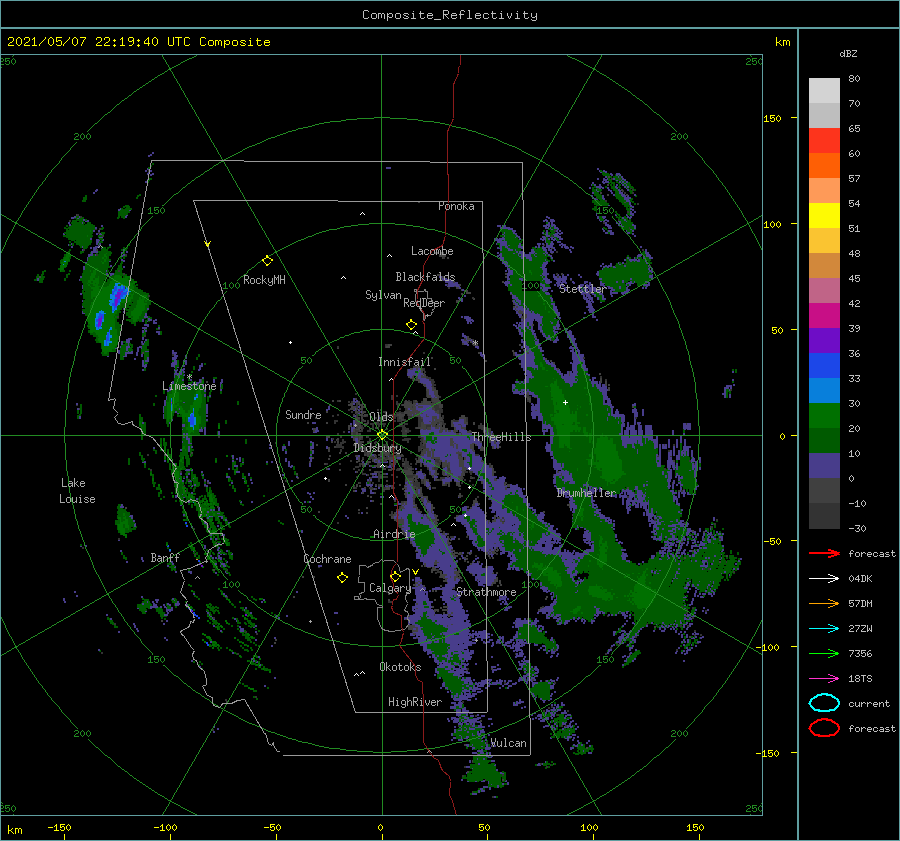Image resolution: width=900 pixels, height=841 pixels.
Task: Select the magenta 39-42 dBZ legend swatch
Action: coord(824,316)
